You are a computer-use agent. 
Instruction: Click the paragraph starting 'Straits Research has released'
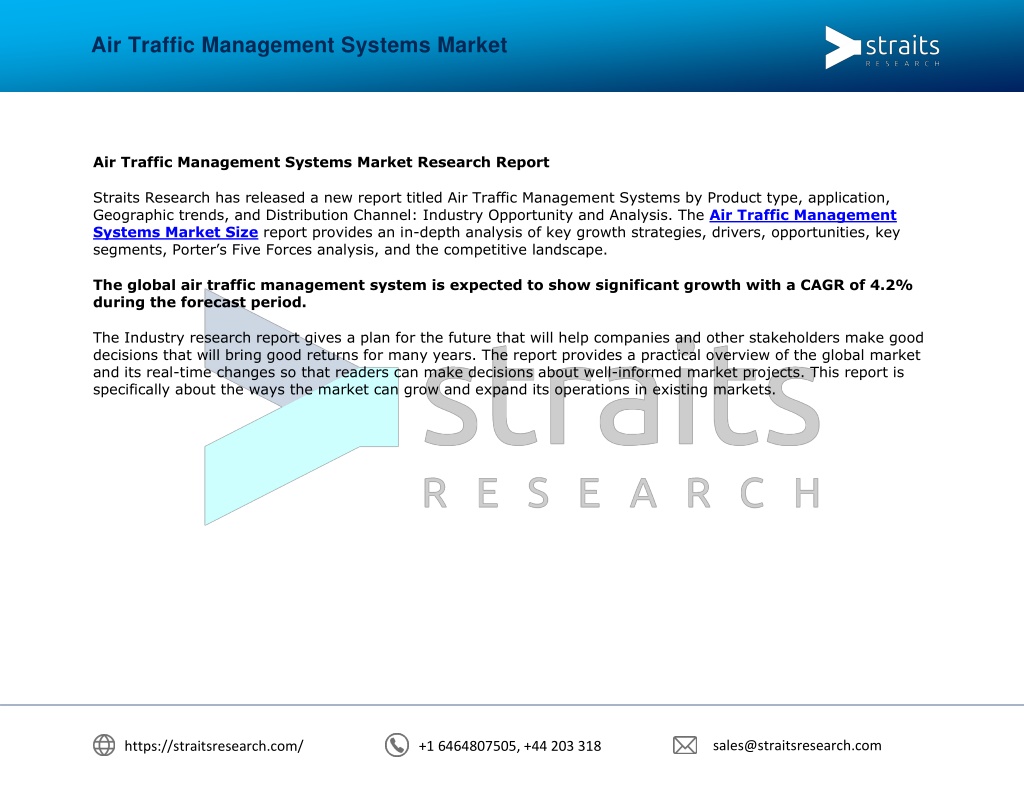(496, 223)
